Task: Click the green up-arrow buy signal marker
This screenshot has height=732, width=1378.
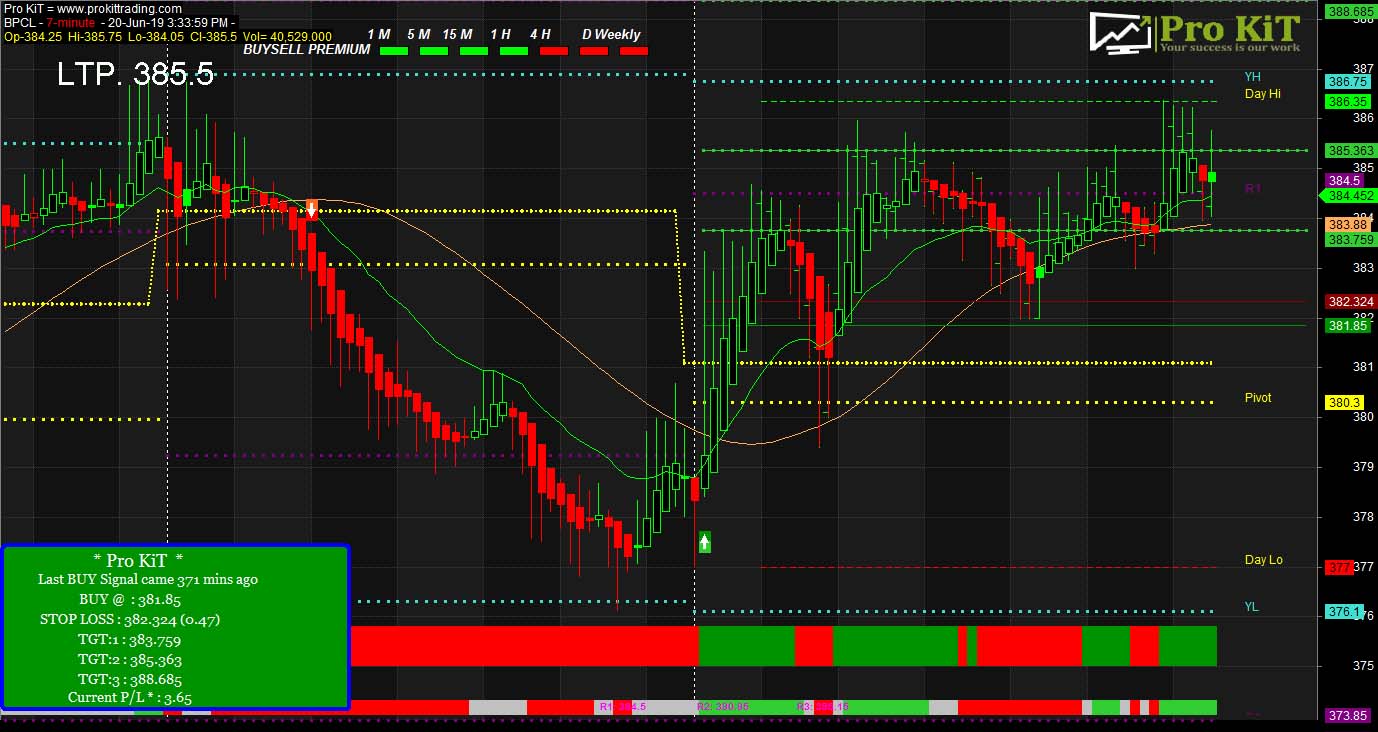Action: coord(704,541)
